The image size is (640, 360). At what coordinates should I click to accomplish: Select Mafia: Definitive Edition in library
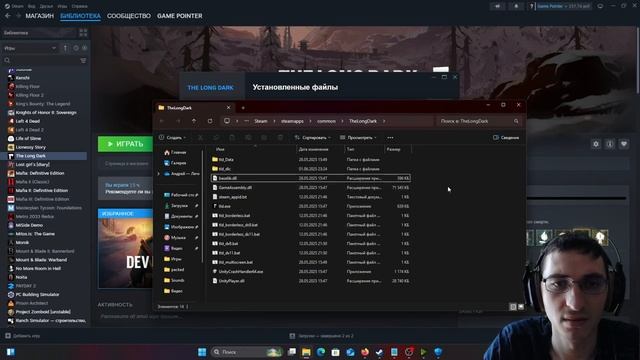click(40, 173)
